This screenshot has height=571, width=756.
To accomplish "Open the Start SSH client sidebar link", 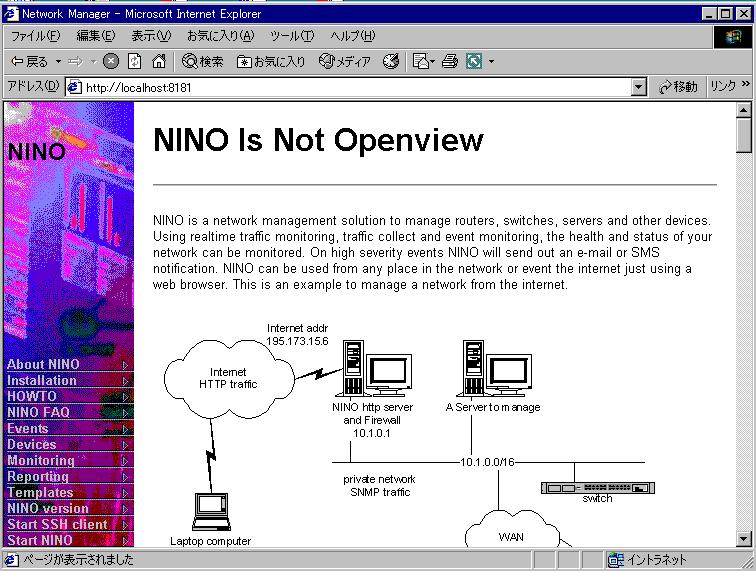I will point(57,525).
